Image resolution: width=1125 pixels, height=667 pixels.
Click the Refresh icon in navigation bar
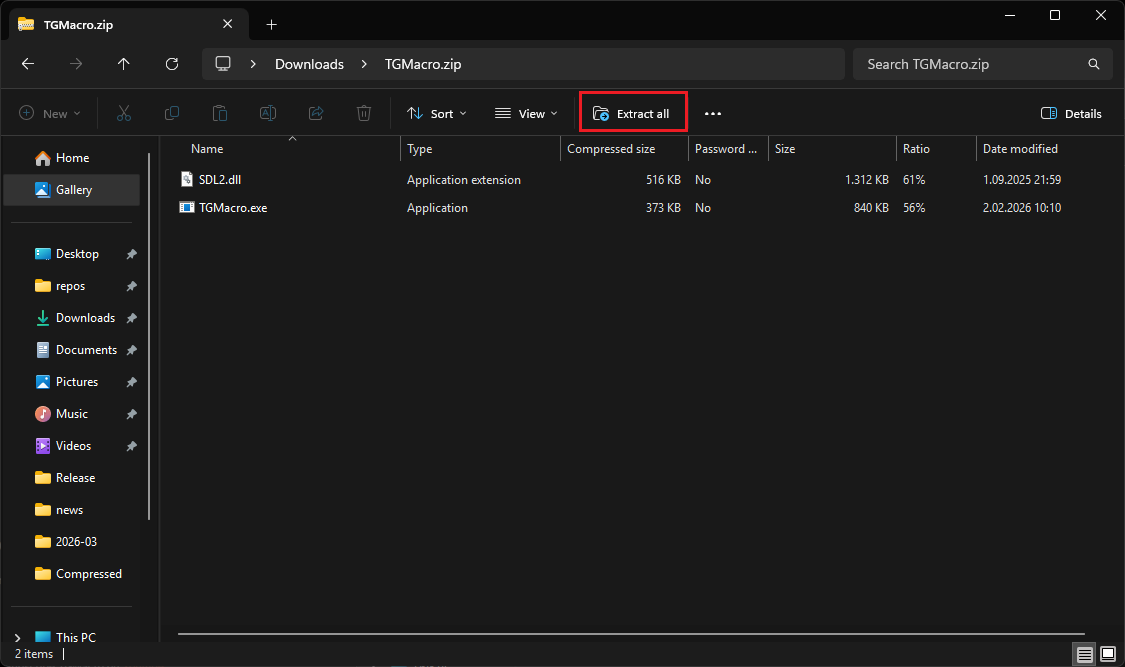coord(171,64)
